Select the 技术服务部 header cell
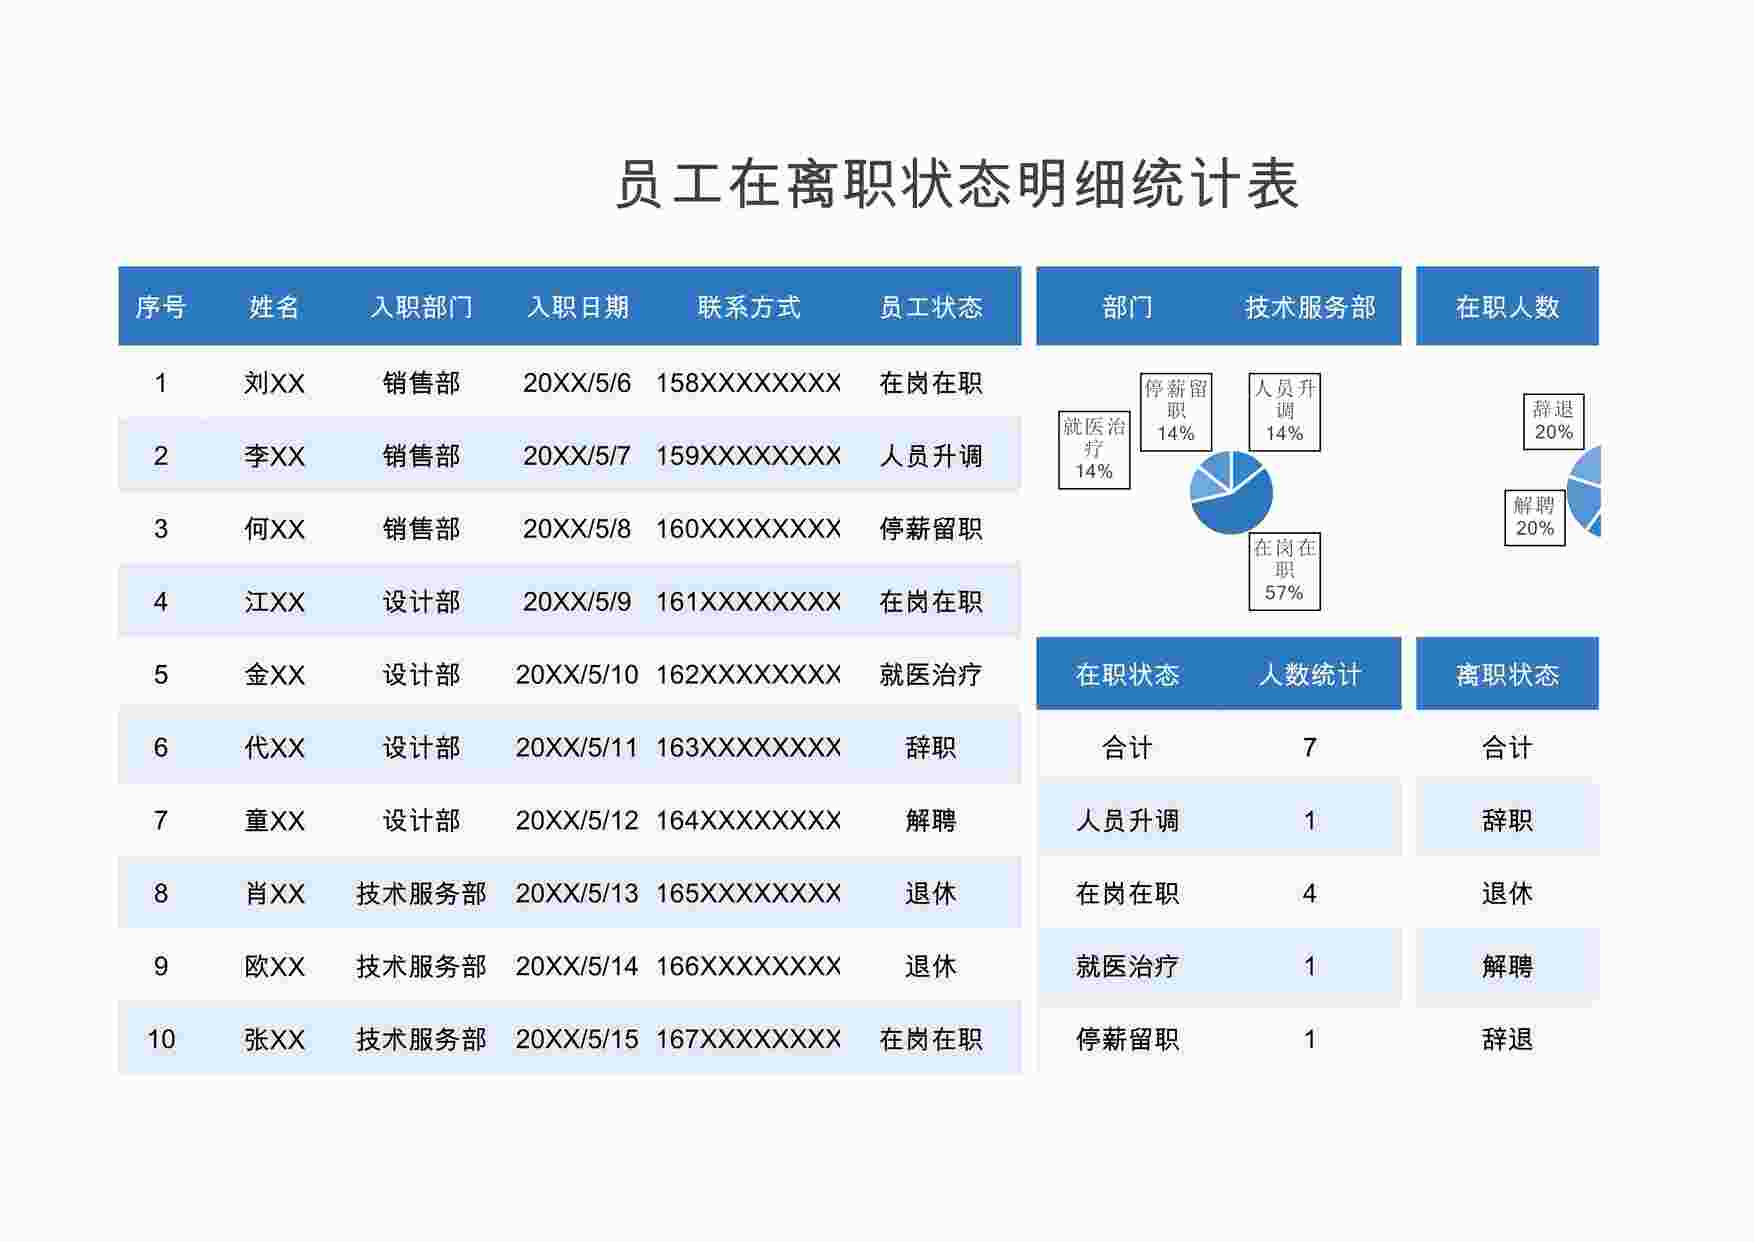Screen dimensions: 1754x1242 [1310, 307]
